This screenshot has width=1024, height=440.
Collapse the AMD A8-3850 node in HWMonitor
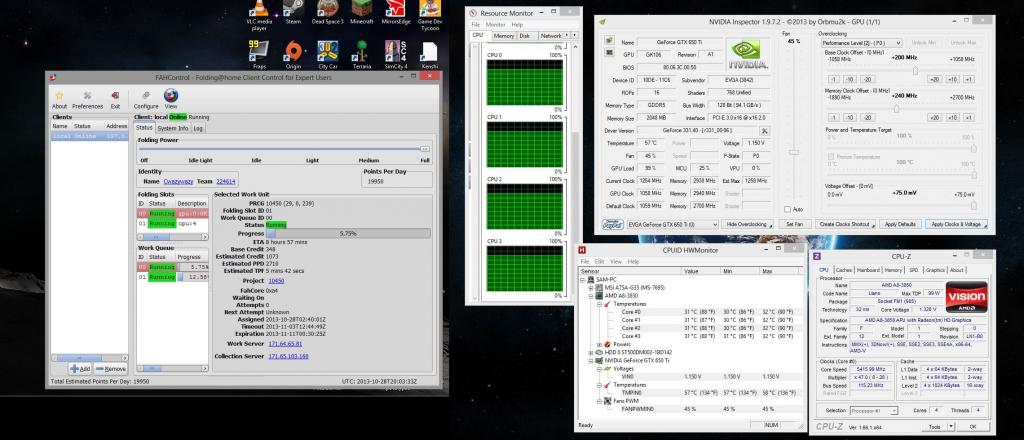(591, 296)
